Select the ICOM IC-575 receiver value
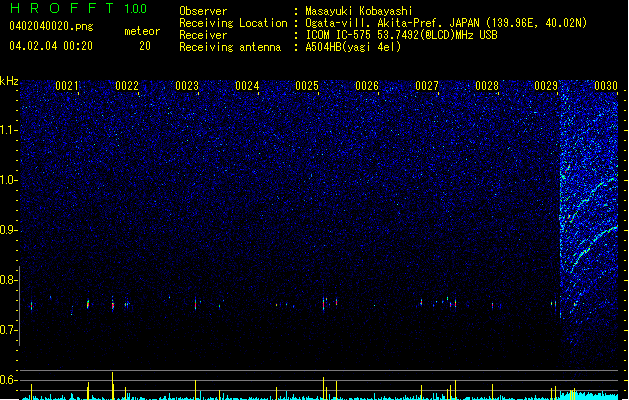Viewport: 629px width, 400px height. (401, 35)
